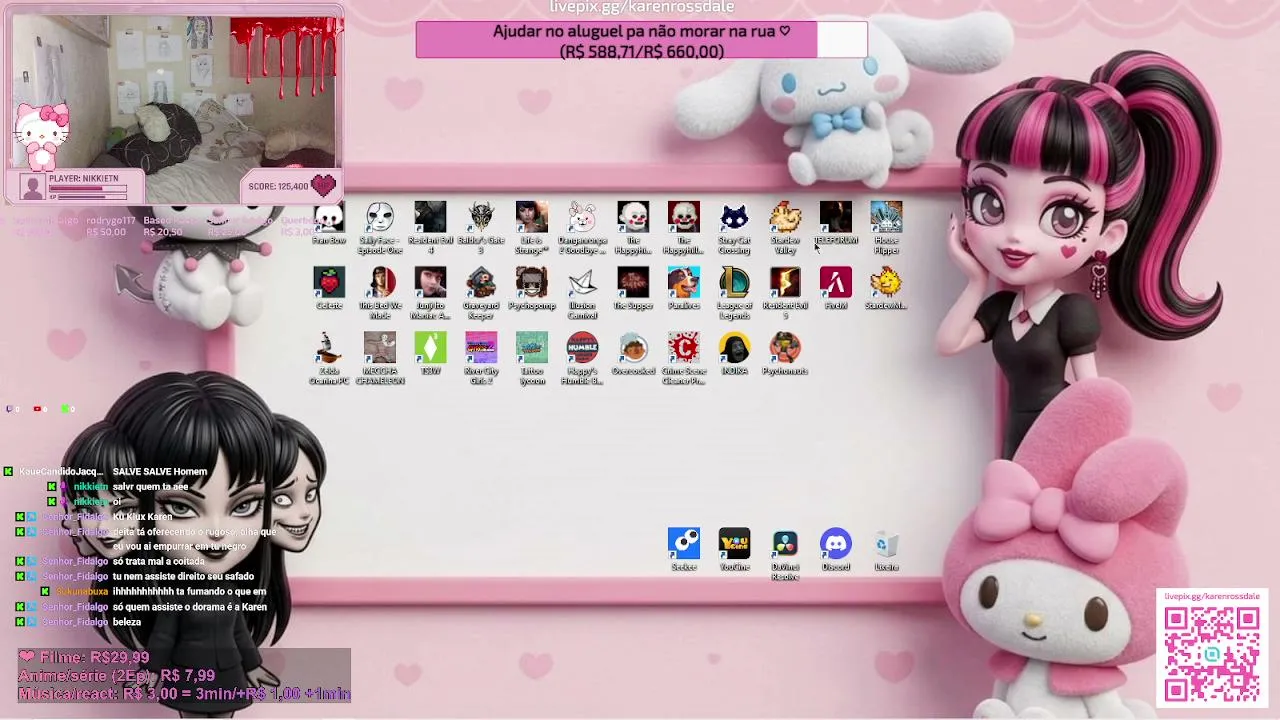Select the Happy's Humble Burger icon
Screen dimensions: 1280x720
[582, 358]
